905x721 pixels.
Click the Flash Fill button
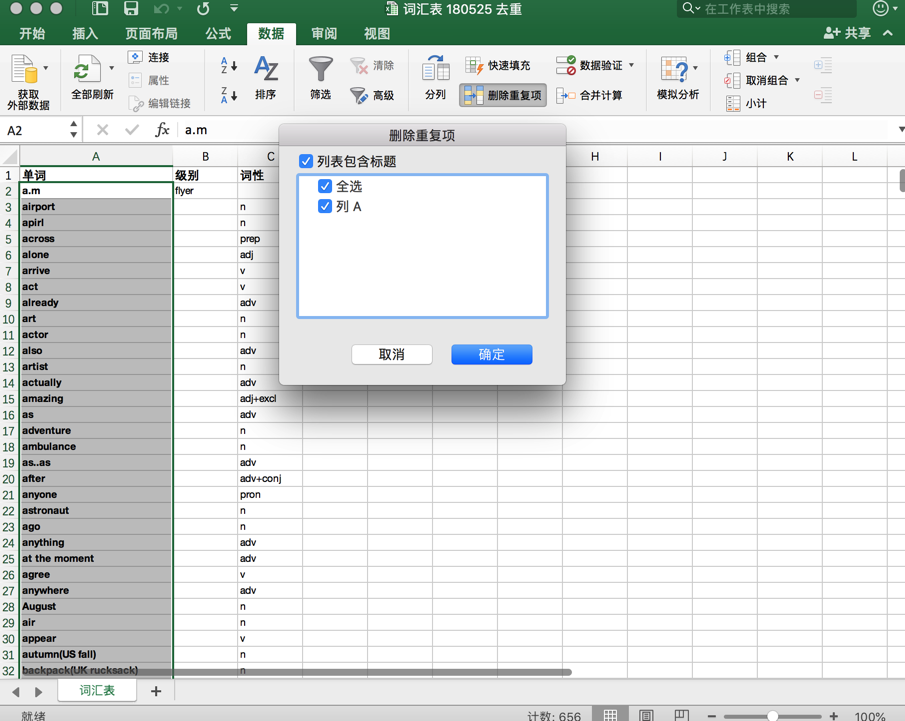[x=498, y=65]
